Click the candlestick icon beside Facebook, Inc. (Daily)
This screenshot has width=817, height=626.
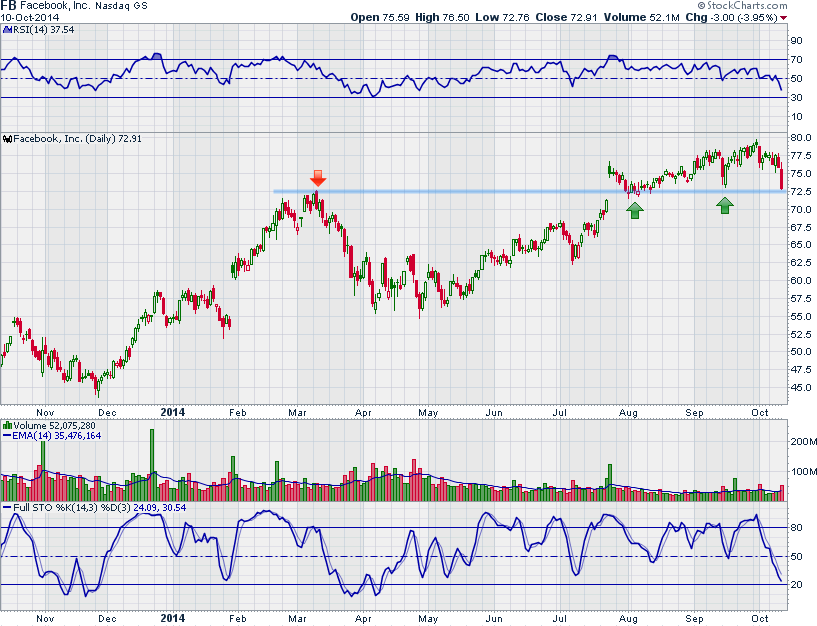[x=7, y=139]
